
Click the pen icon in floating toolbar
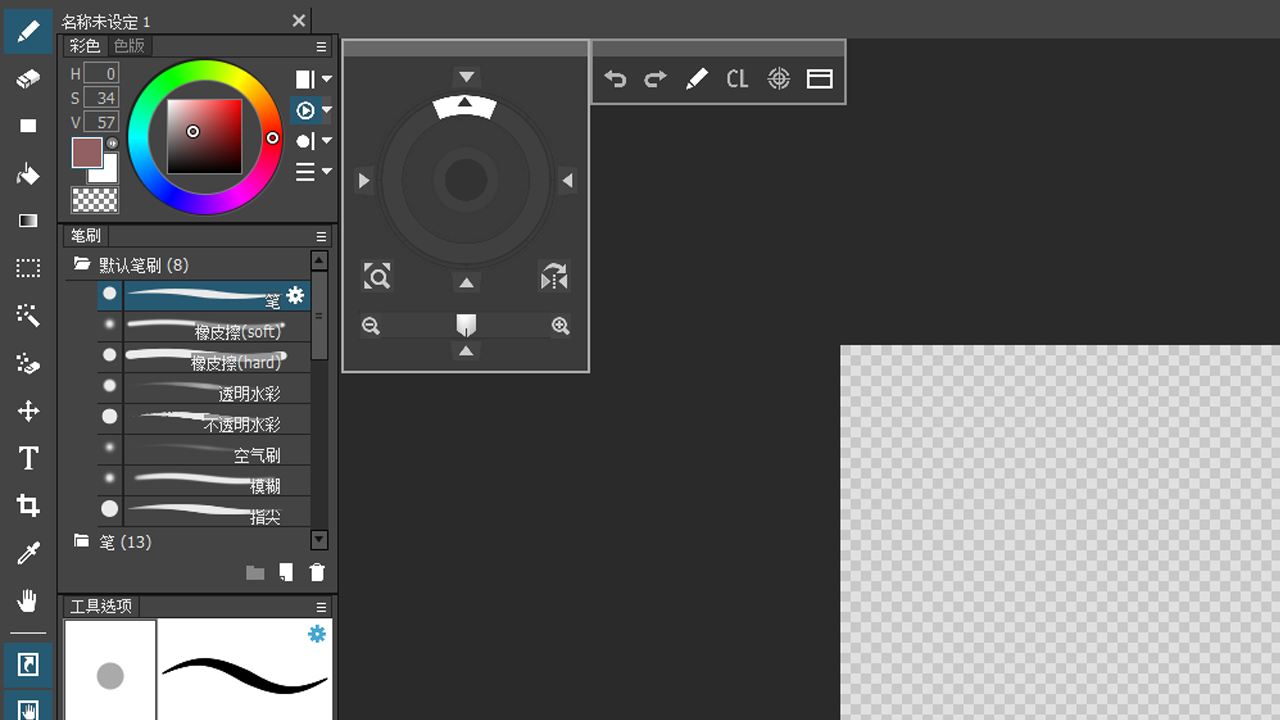click(x=697, y=79)
